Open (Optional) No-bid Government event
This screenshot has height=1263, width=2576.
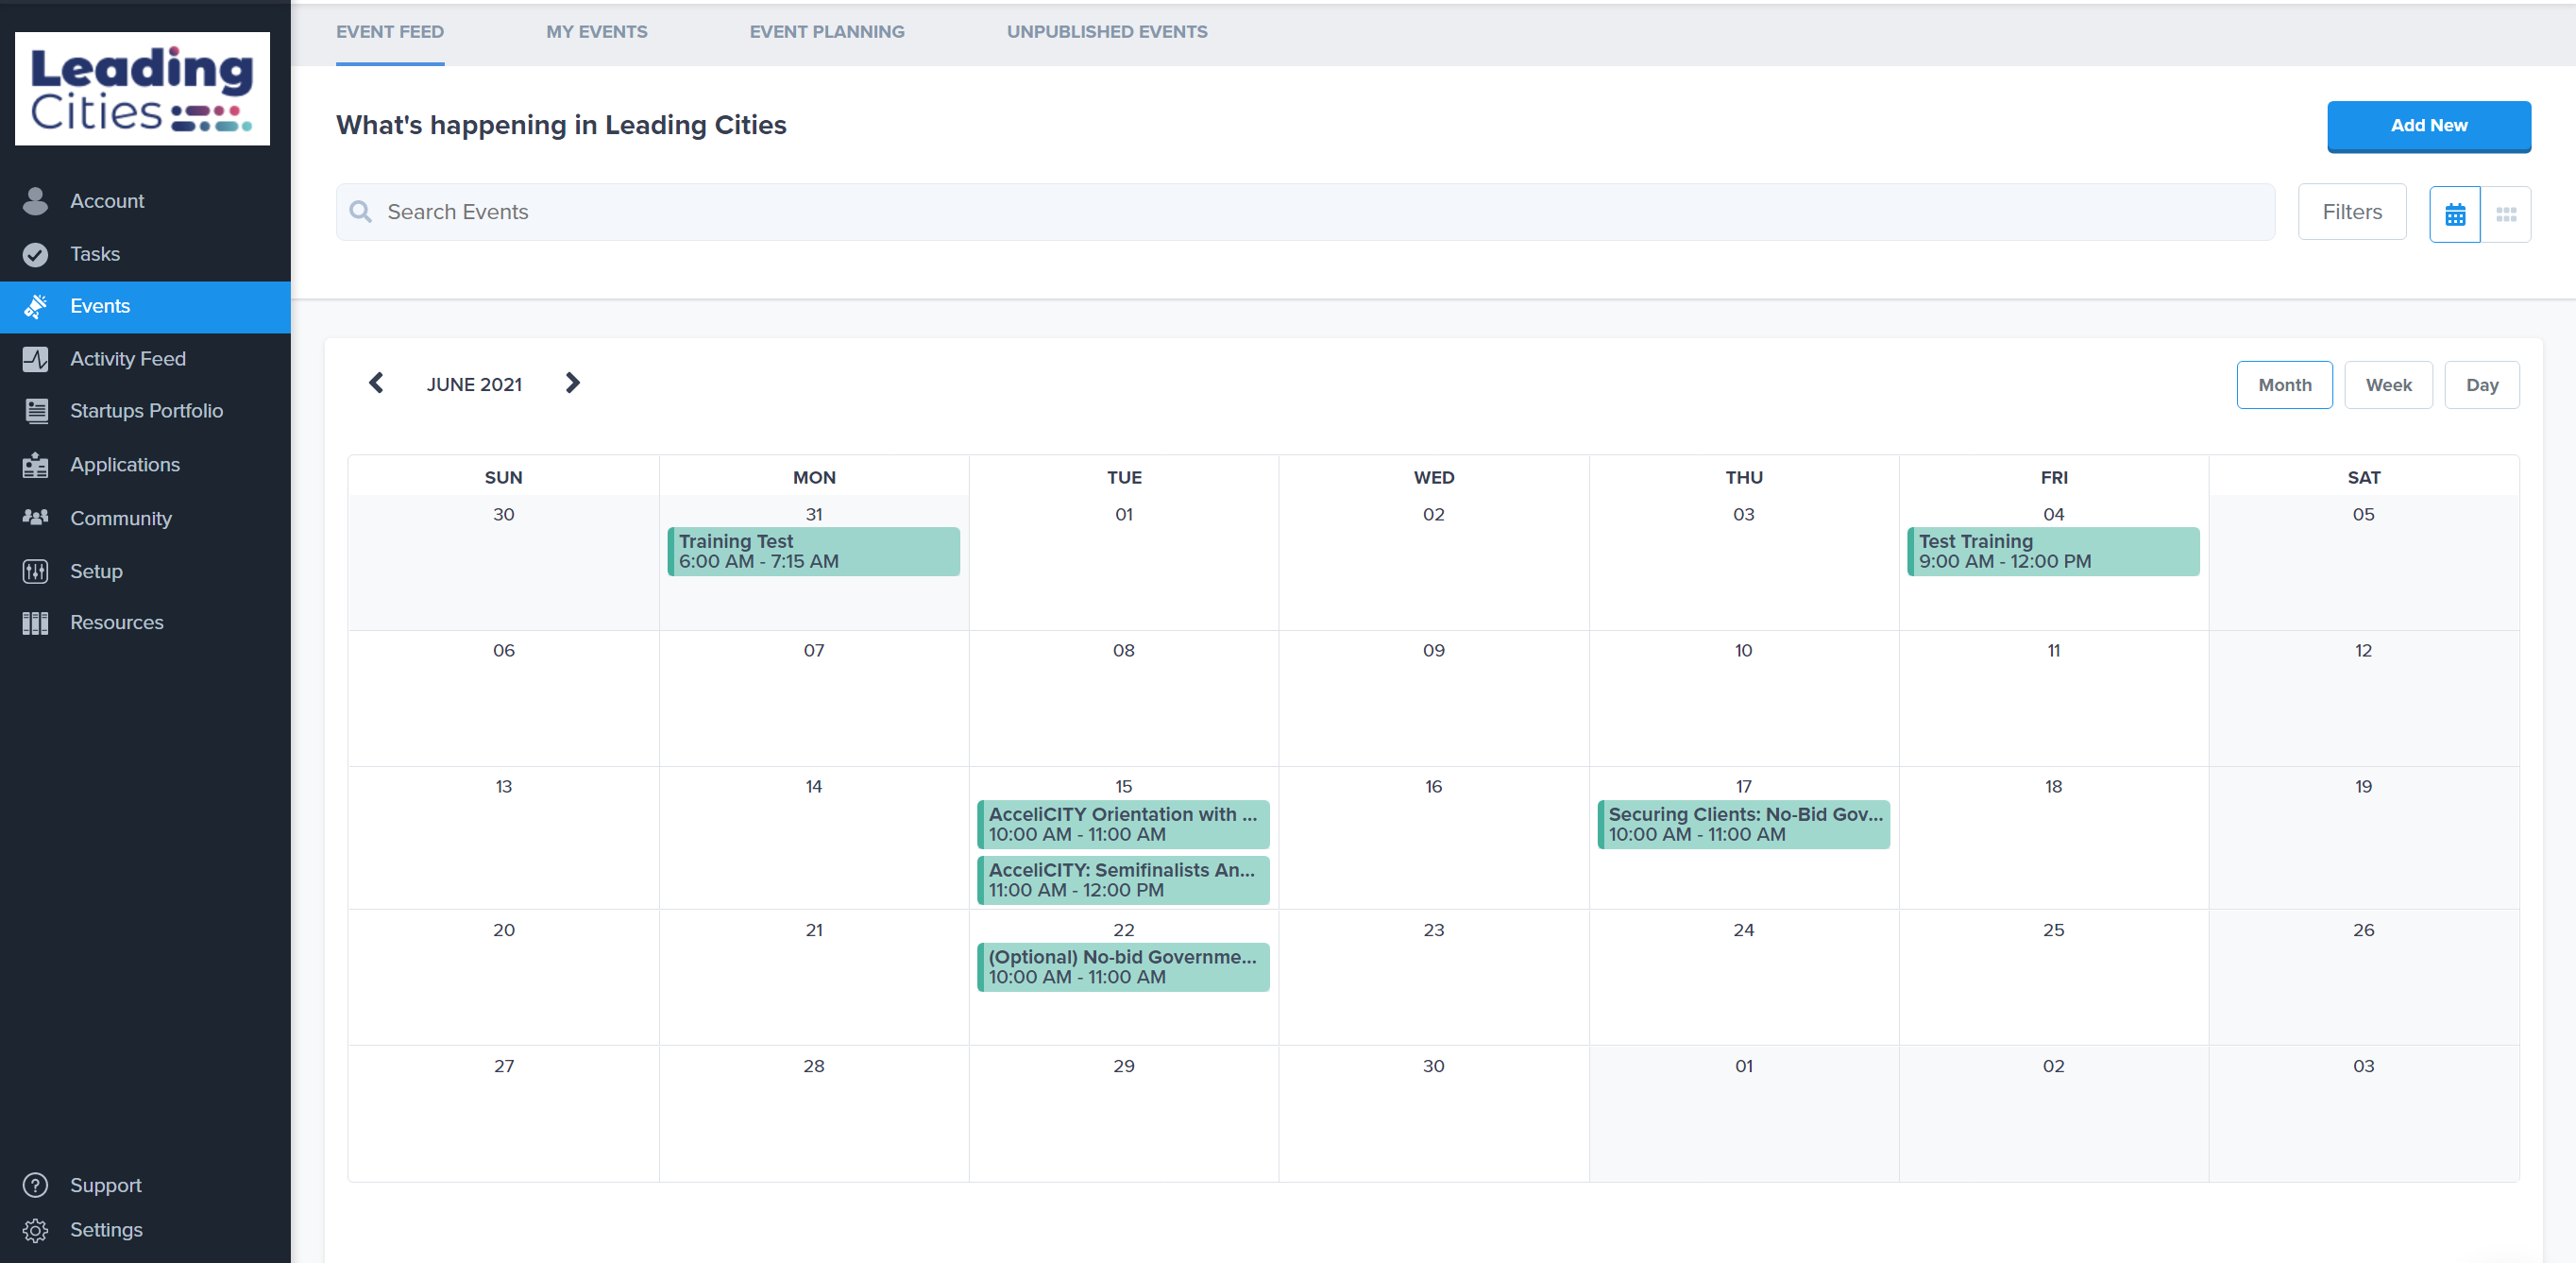point(1123,967)
